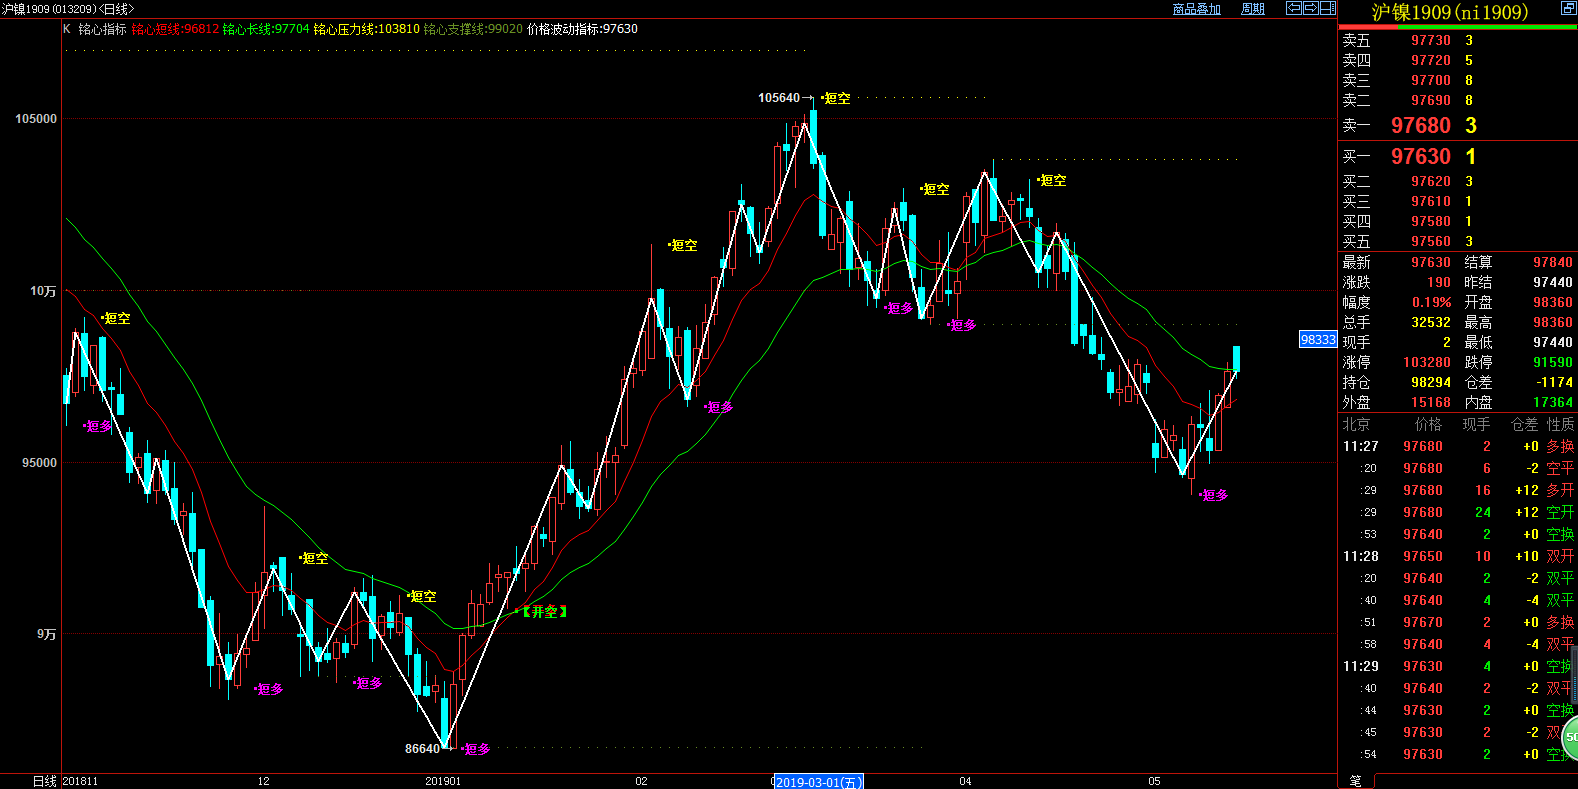
Task: Click the forward arrow icon in chart header
Action: click(1310, 8)
